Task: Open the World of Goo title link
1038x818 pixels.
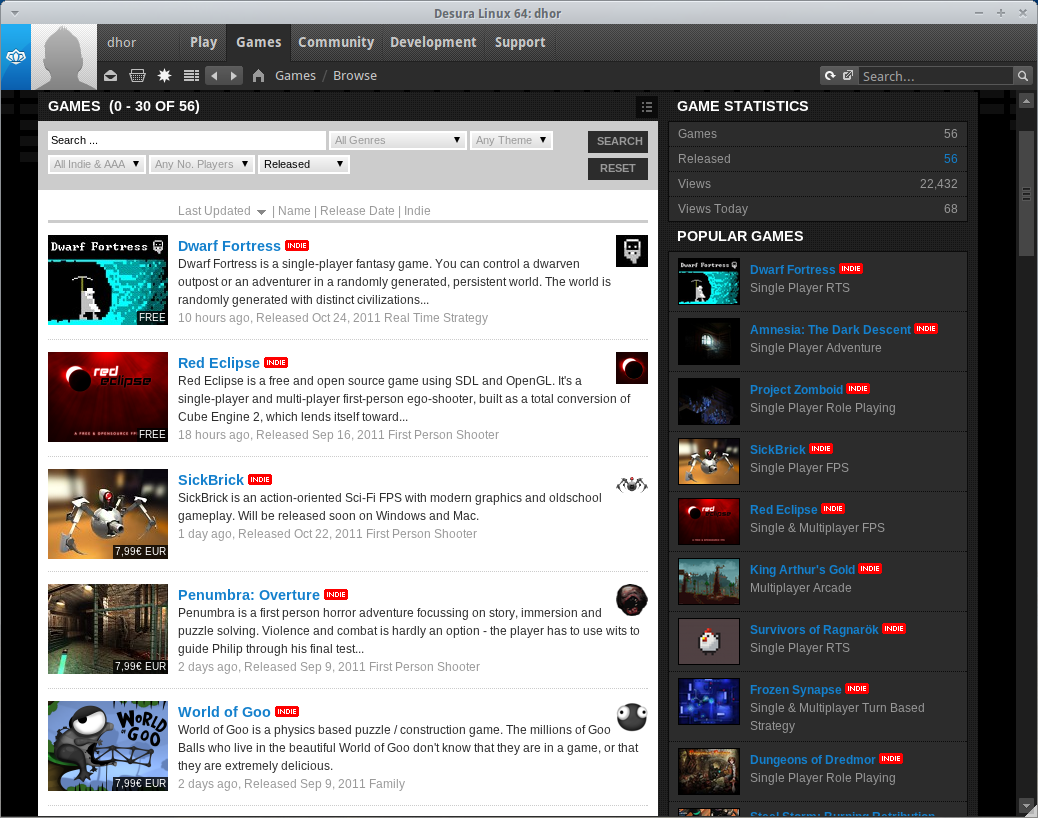Action: (224, 712)
